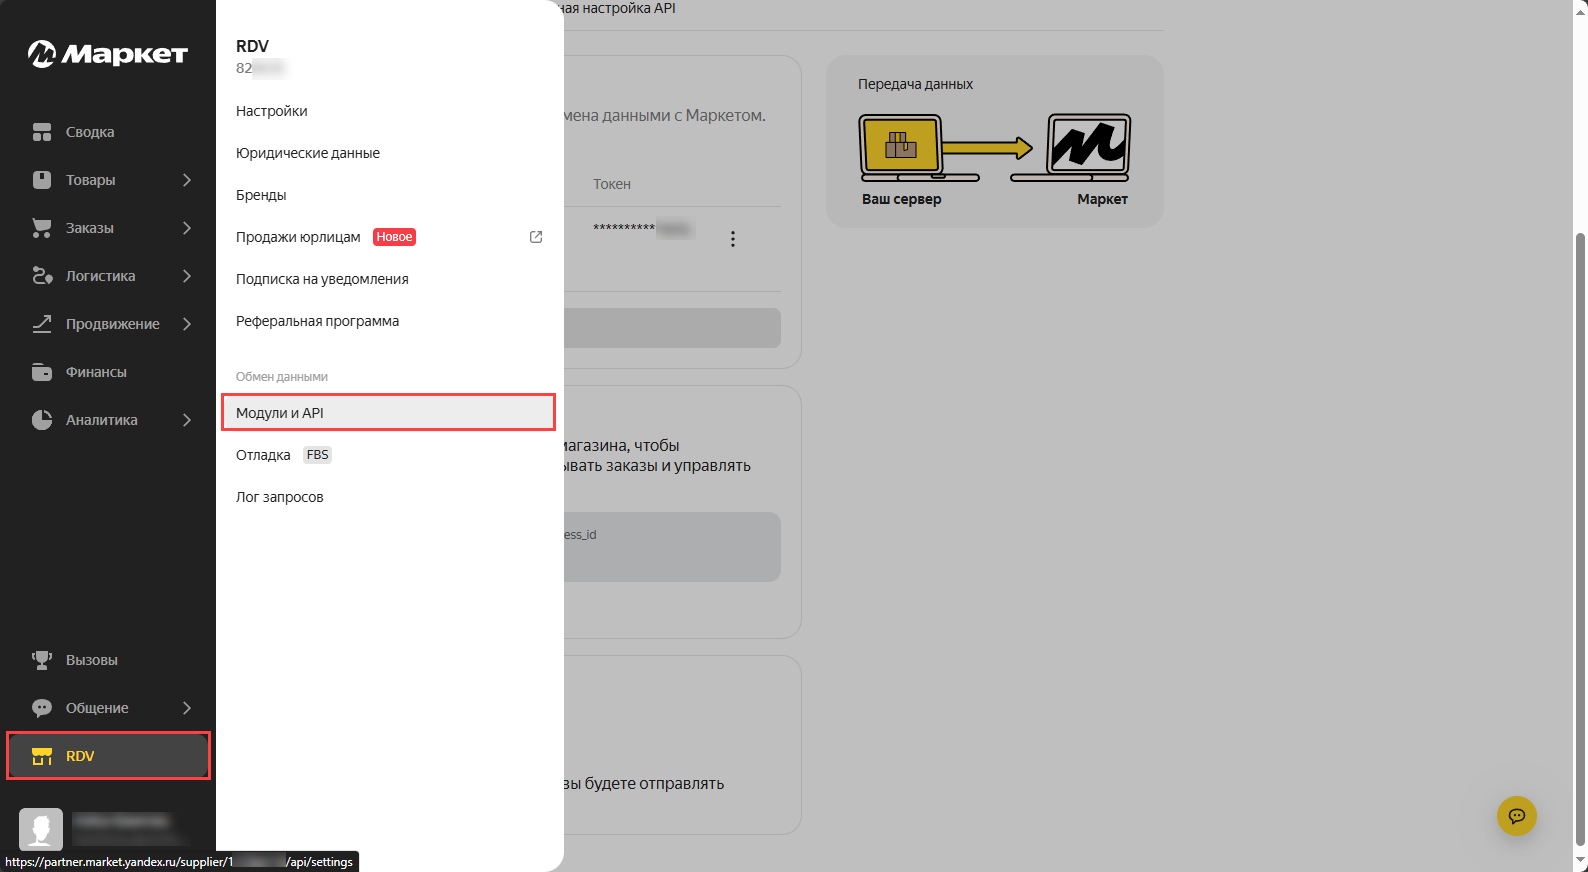This screenshot has height=872, width=1588.
Task: Expand the Аналитика submenu arrow
Action: coord(187,420)
